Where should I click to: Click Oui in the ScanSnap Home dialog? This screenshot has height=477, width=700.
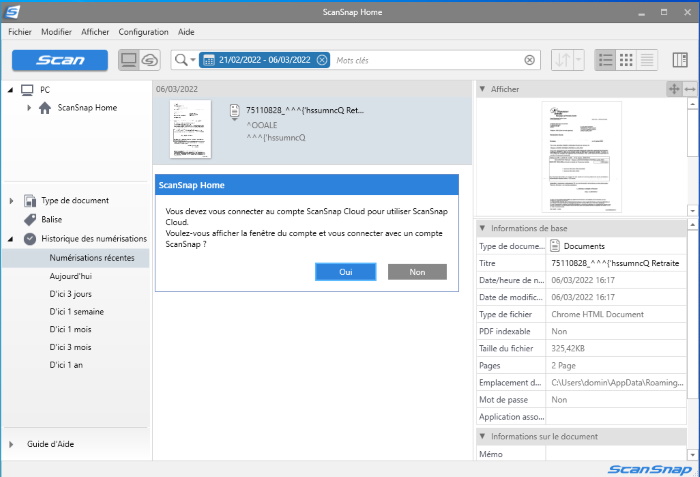[346, 272]
